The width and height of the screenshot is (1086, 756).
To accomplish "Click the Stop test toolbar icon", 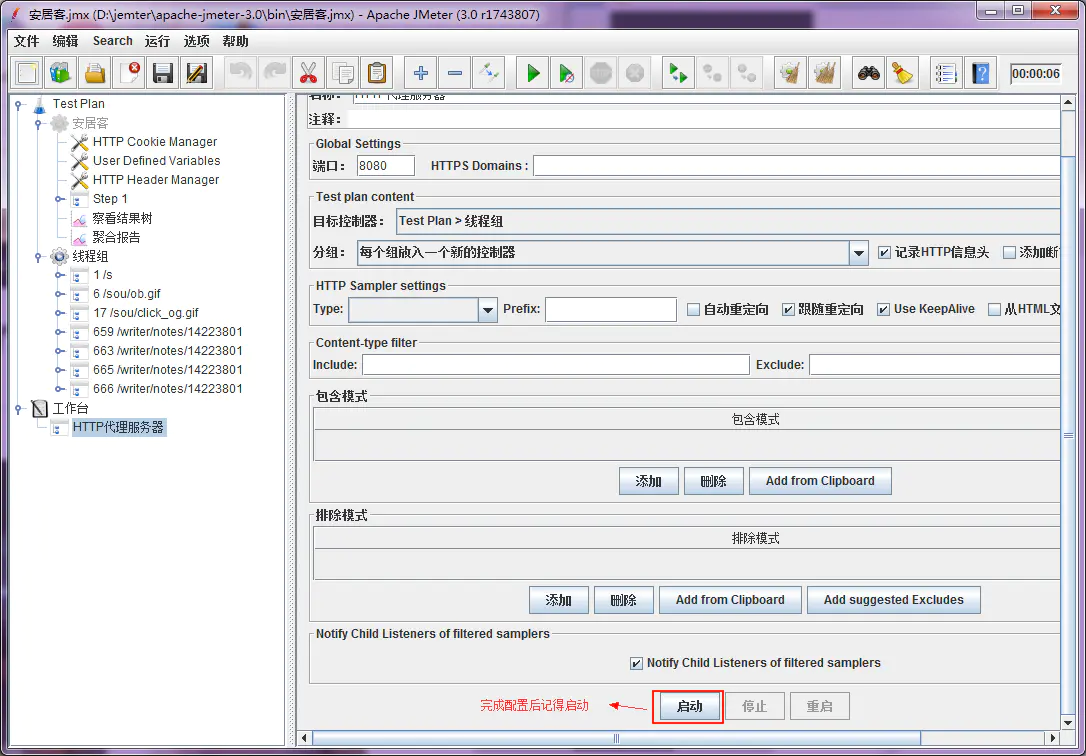I will click(x=600, y=73).
